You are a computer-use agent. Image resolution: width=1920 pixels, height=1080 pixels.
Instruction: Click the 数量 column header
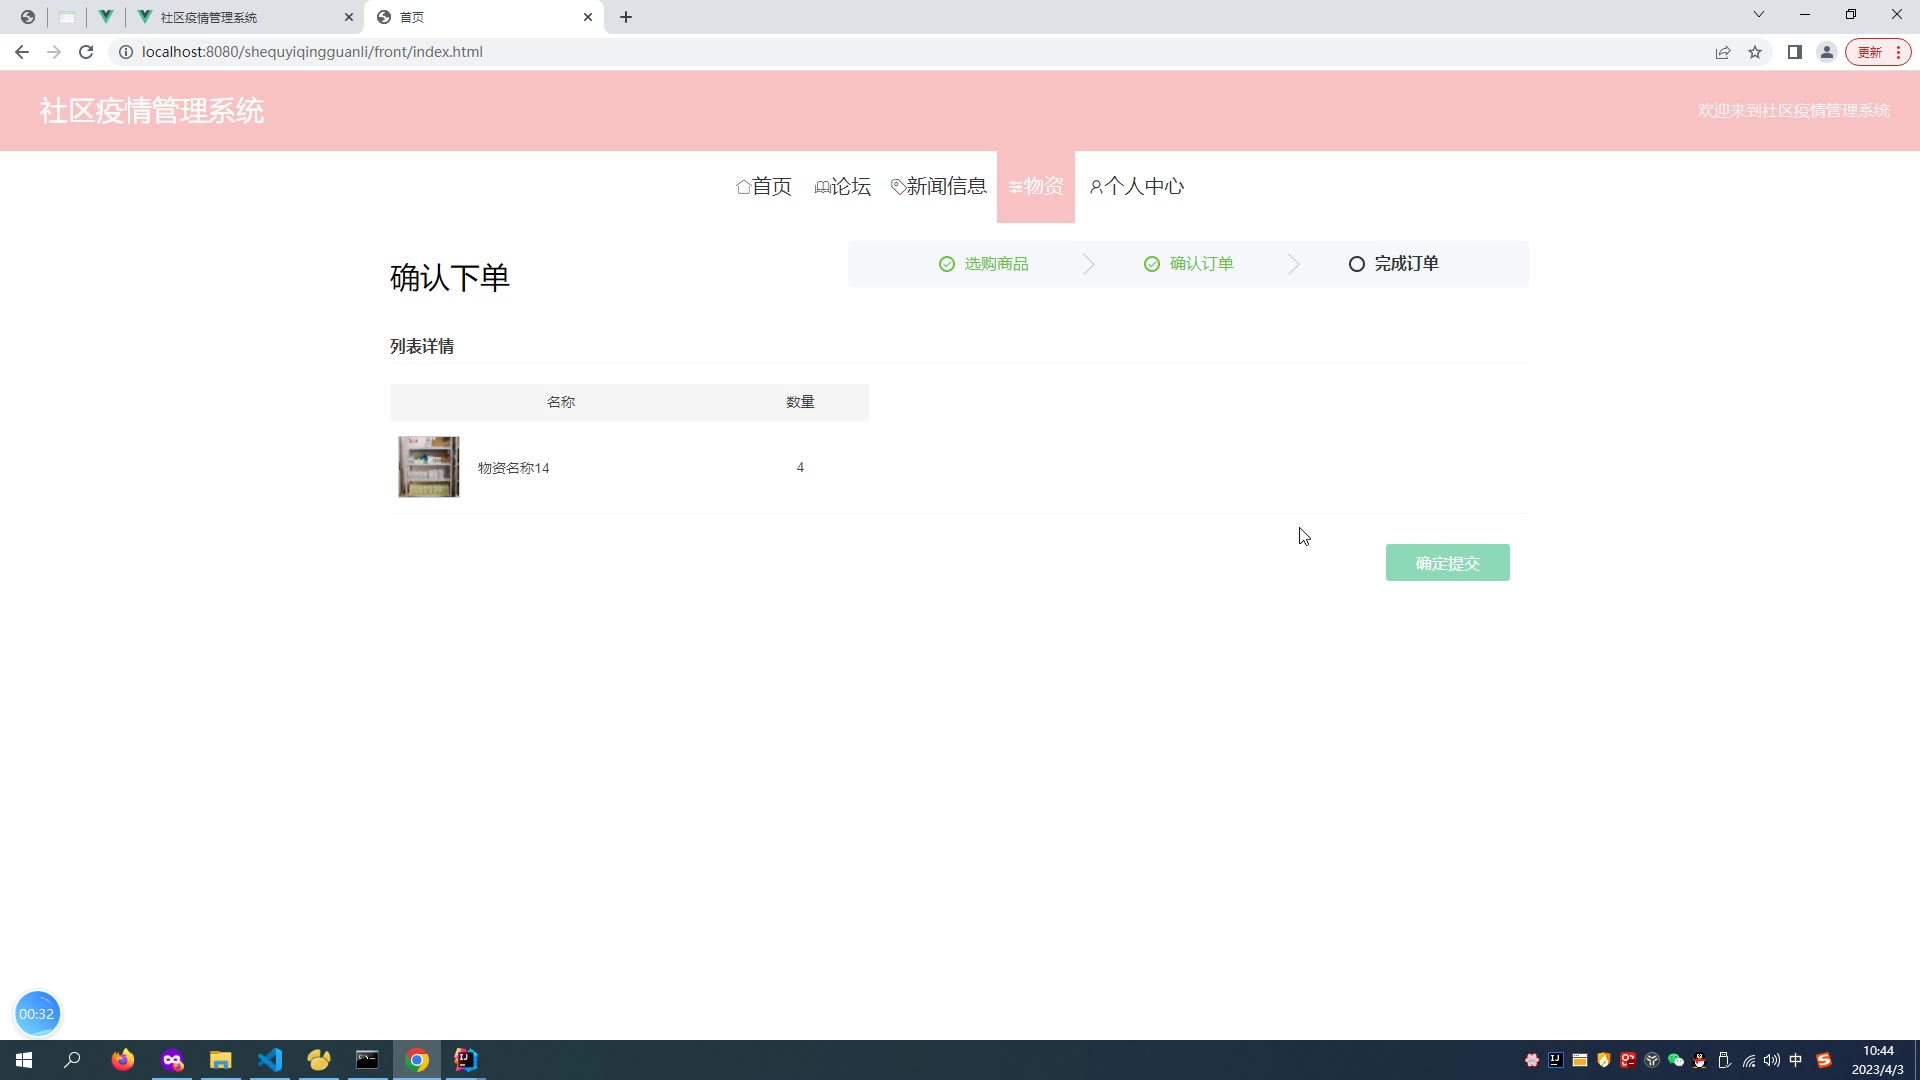800,402
